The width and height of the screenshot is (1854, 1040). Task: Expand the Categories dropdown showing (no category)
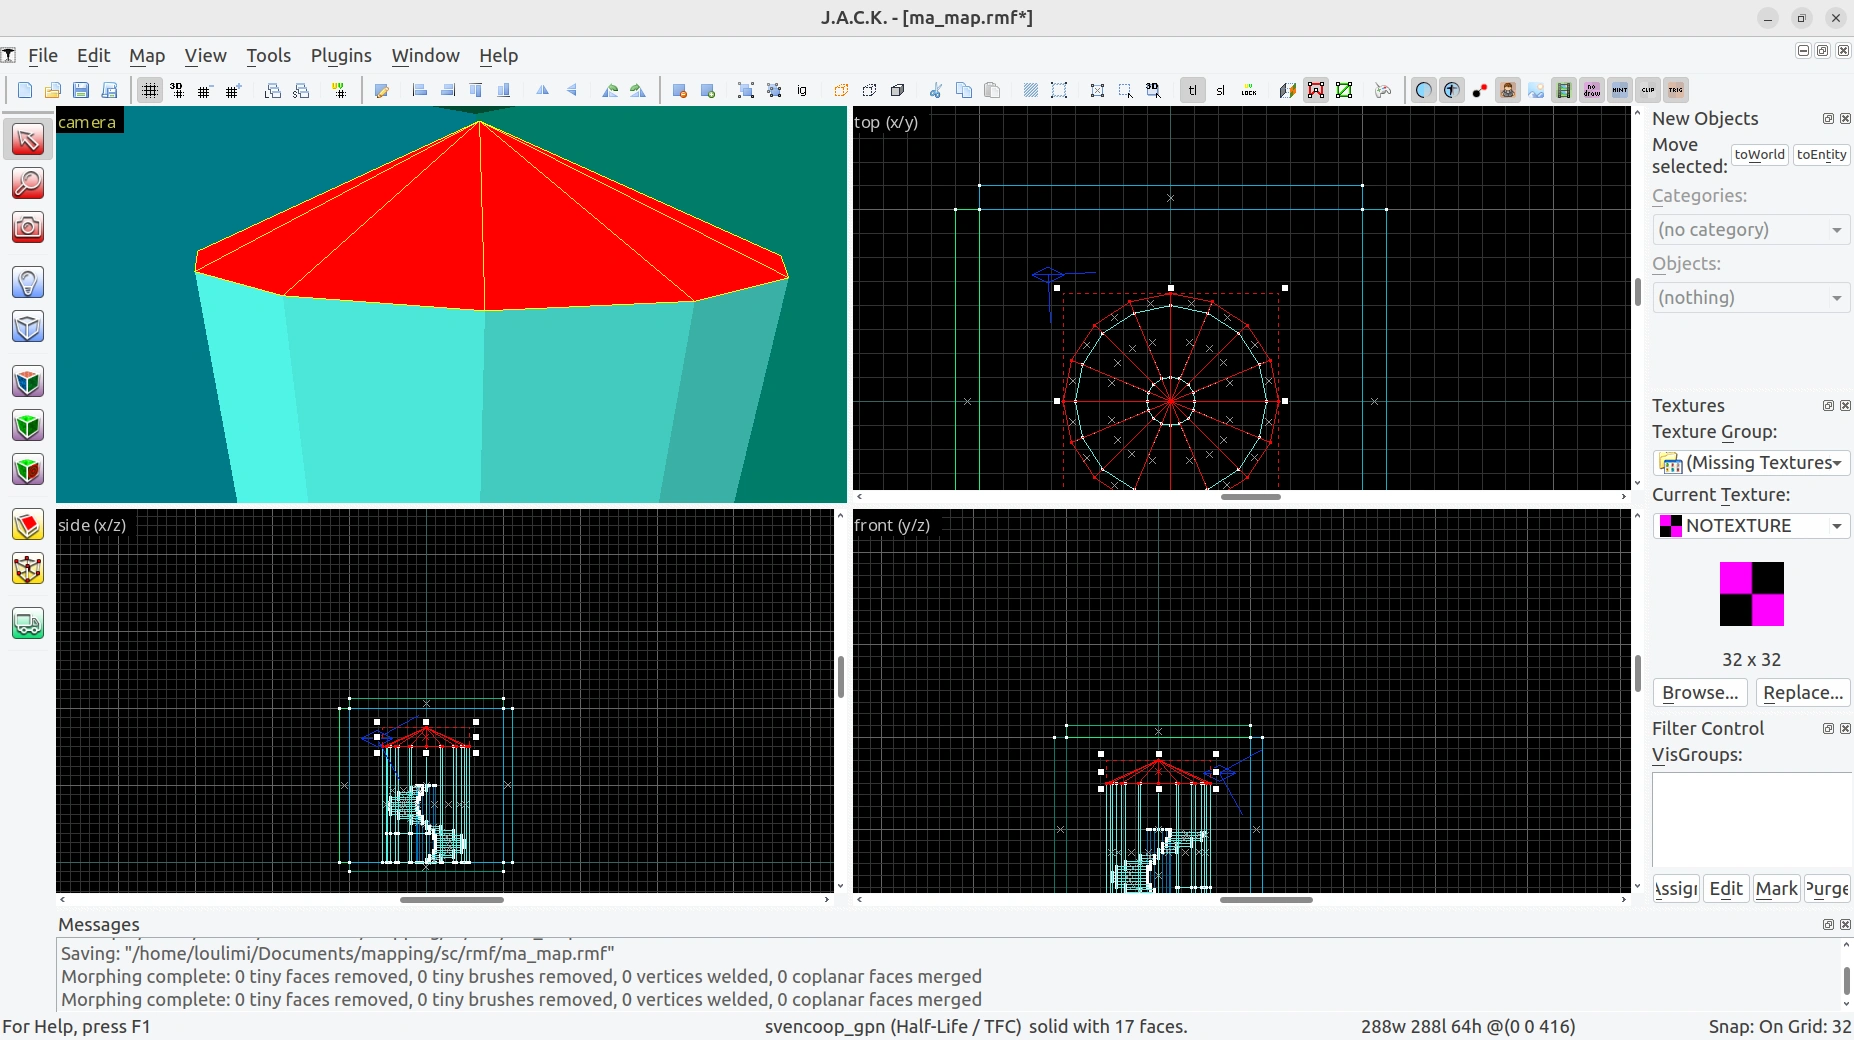(1750, 229)
